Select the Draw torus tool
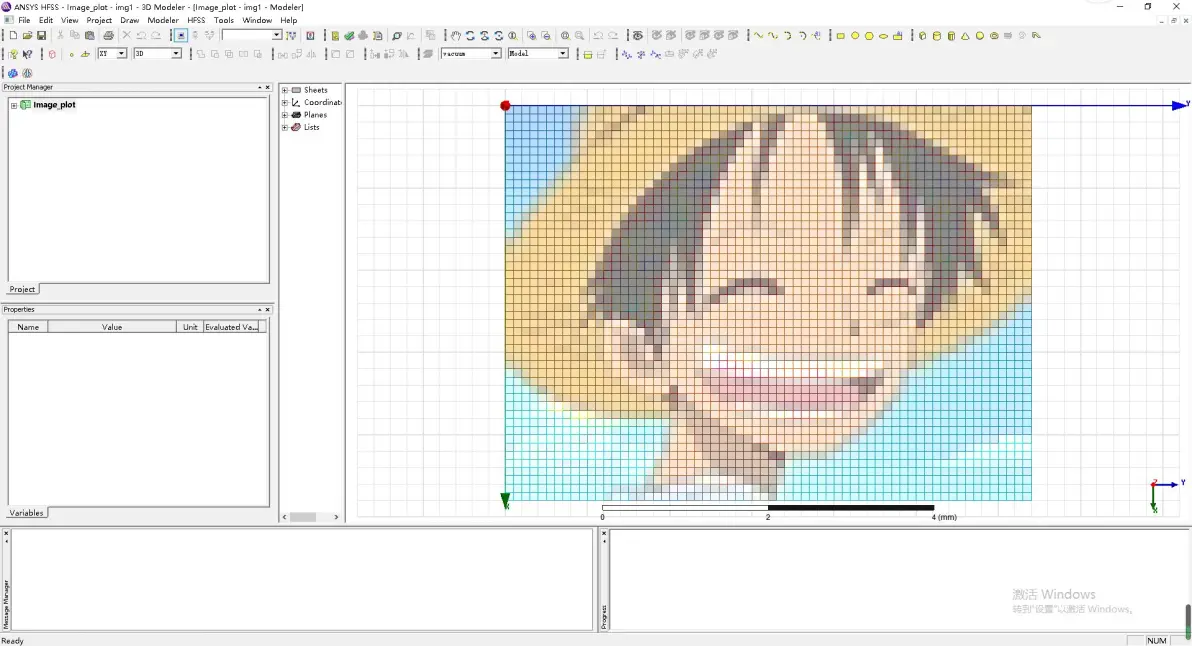This screenshot has height=646, width=1192. 994,36
